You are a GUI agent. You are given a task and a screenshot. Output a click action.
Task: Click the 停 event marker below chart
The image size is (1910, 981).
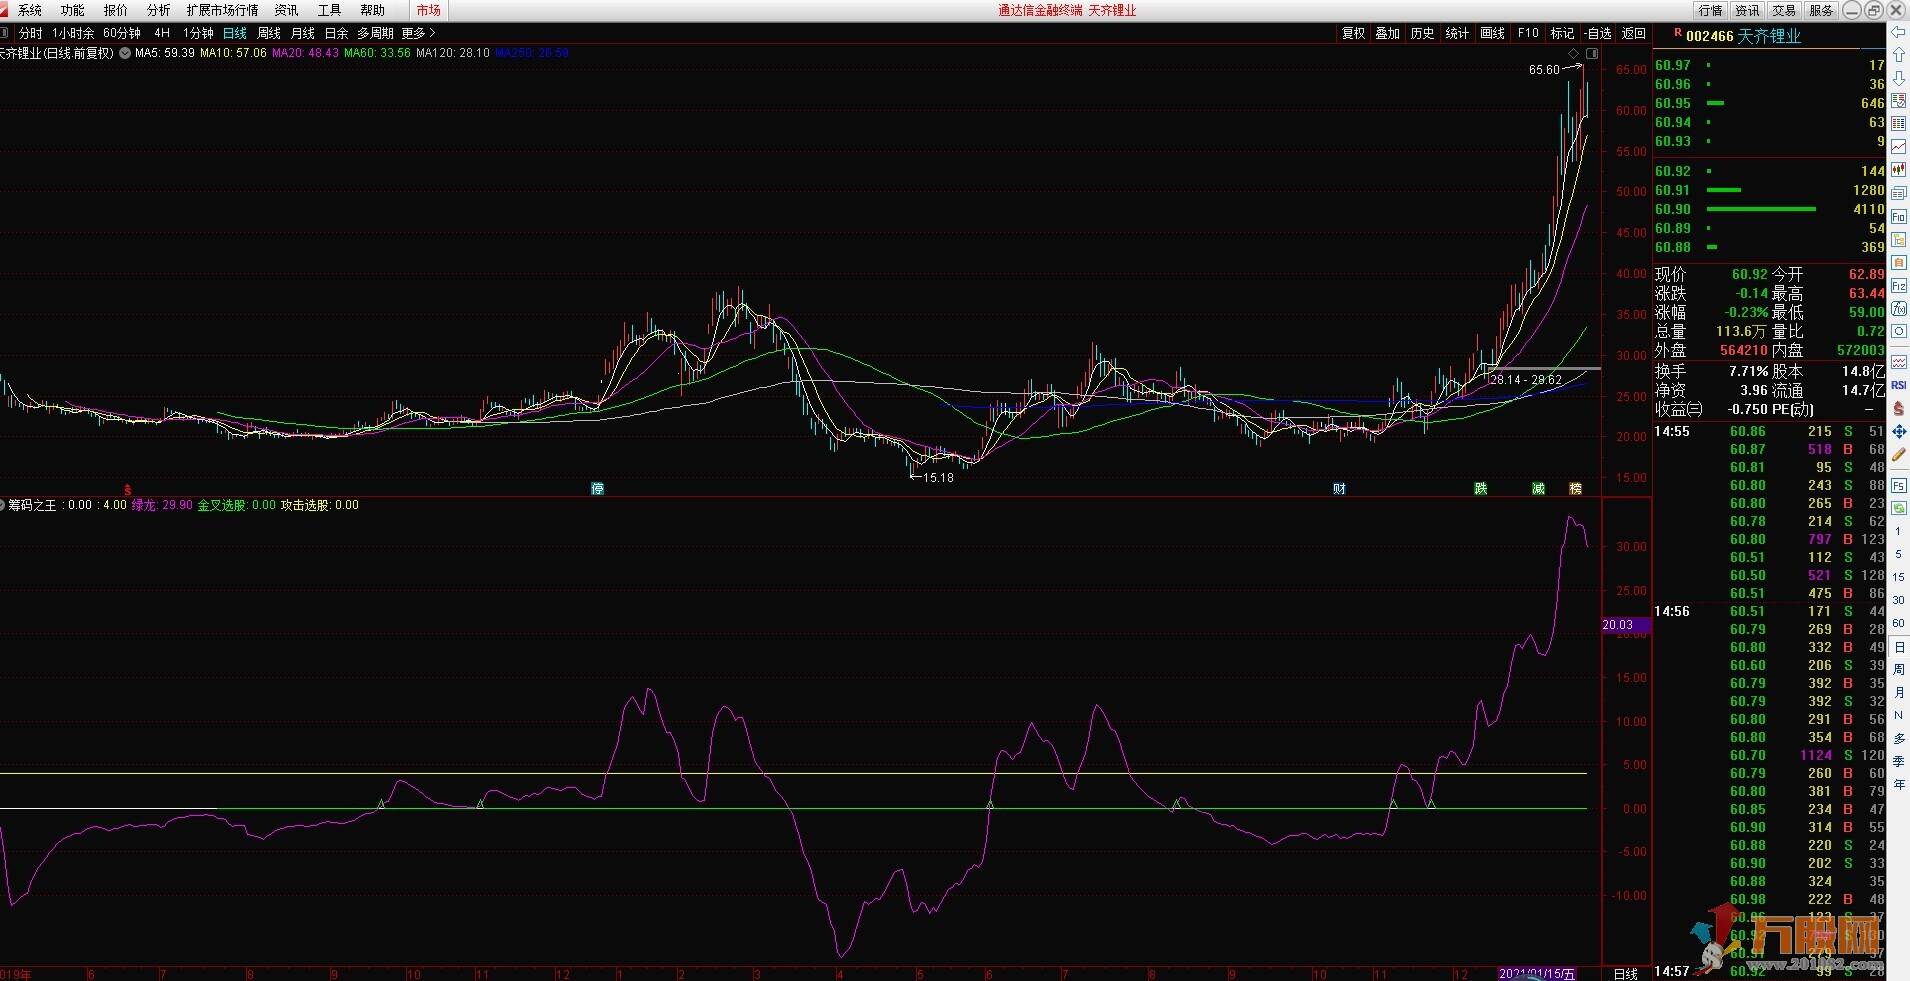tap(597, 488)
